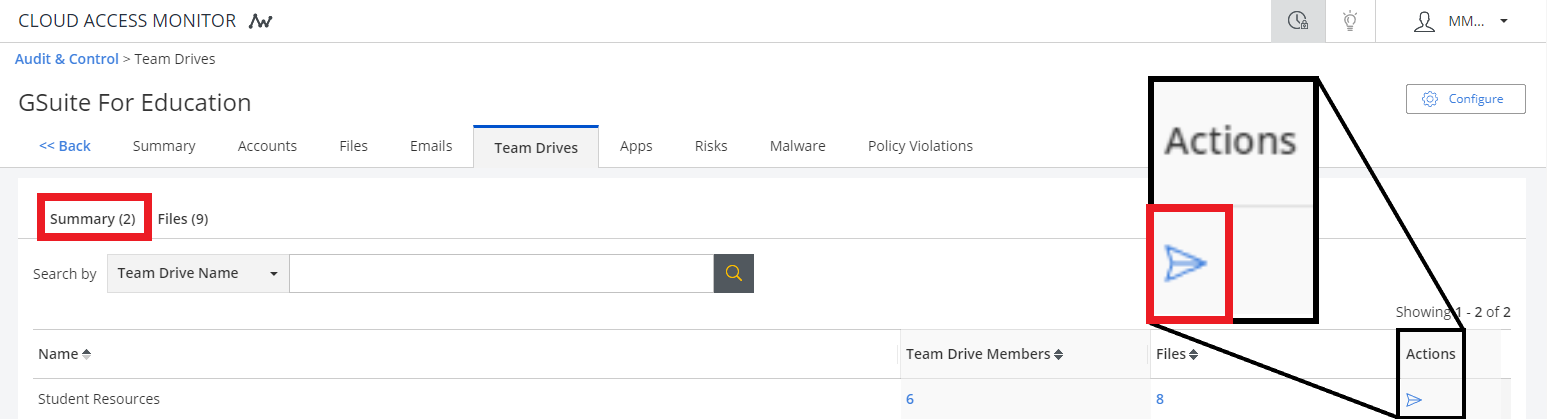This screenshot has height=419, width=1547.
Task: Focus the team drive search field
Action: click(500, 273)
